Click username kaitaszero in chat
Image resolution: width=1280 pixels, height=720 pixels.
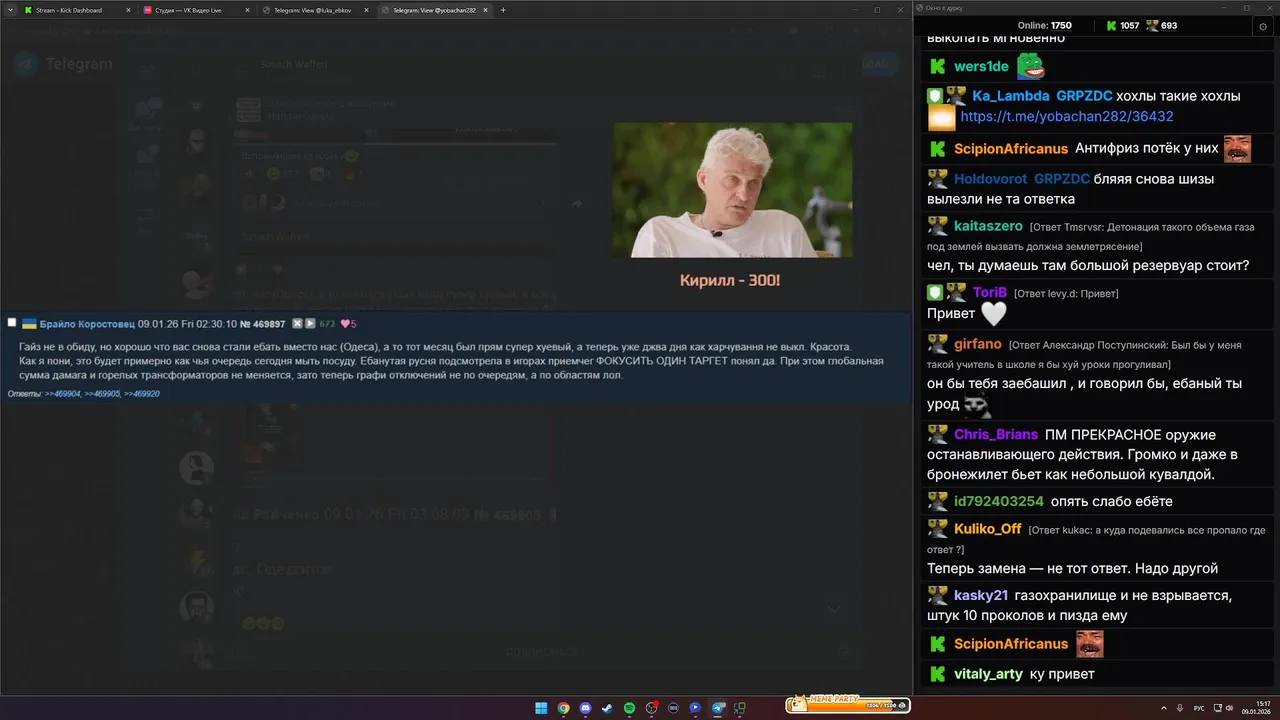pyautogui.click(x=988, y=226)
